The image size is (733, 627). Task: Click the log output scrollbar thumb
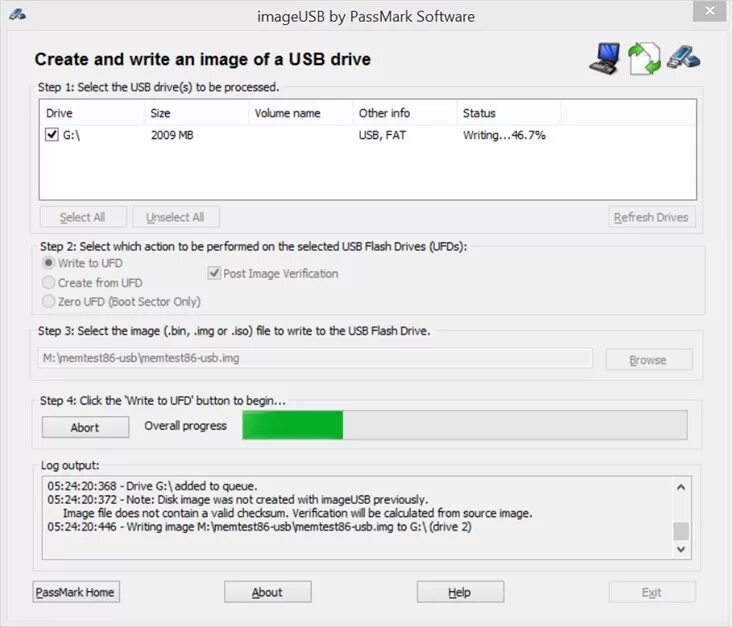(681, 531)
